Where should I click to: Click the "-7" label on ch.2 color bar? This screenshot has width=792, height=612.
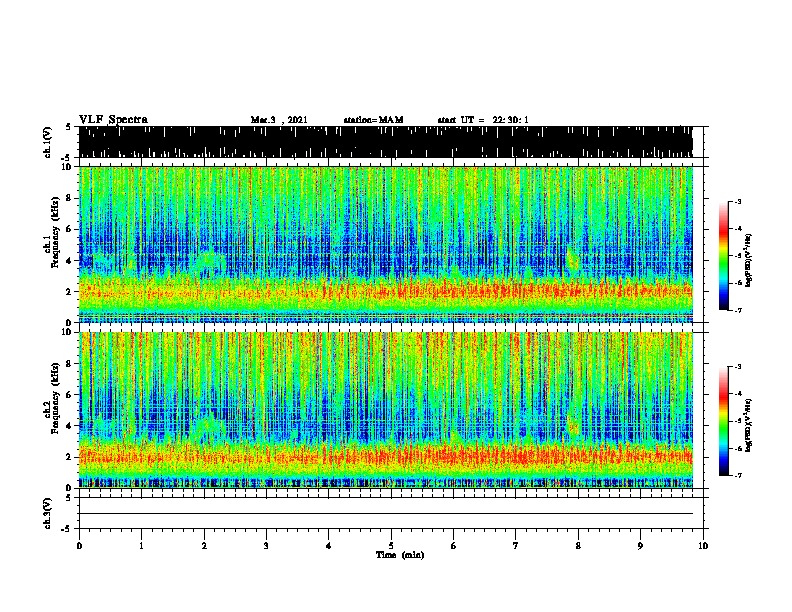(737, 475)
